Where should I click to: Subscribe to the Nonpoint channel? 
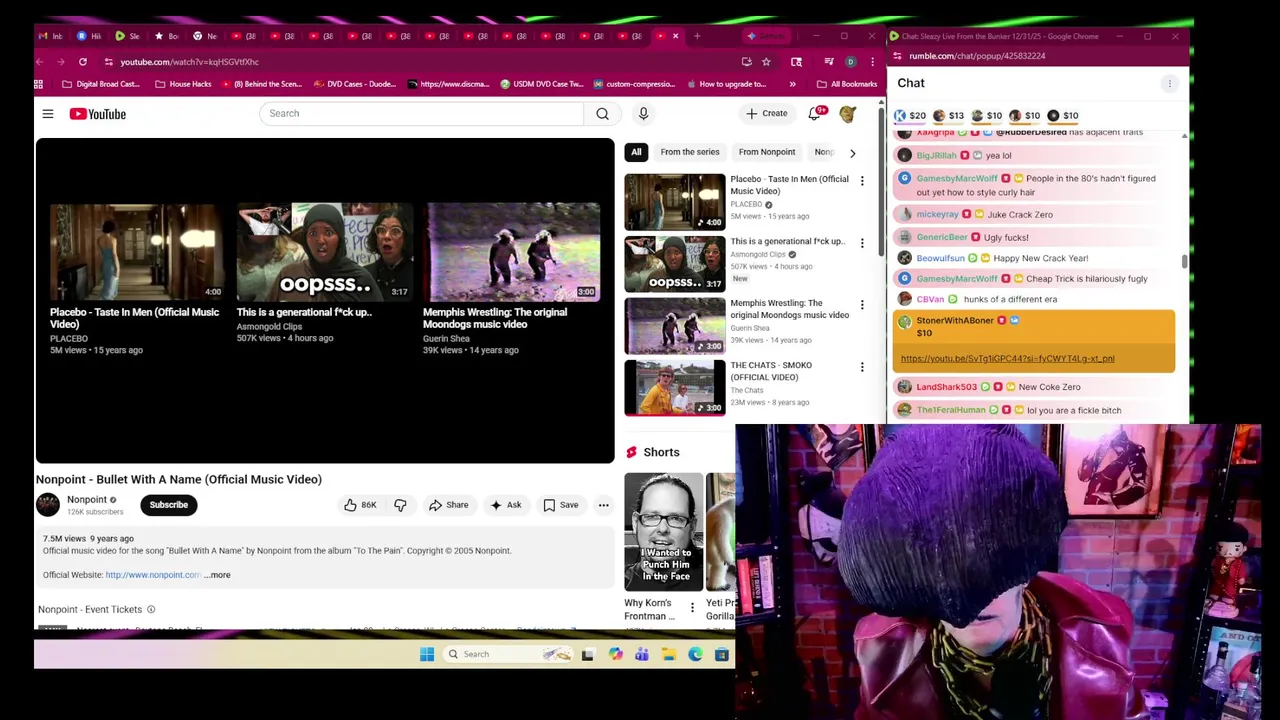coord(169,505)
